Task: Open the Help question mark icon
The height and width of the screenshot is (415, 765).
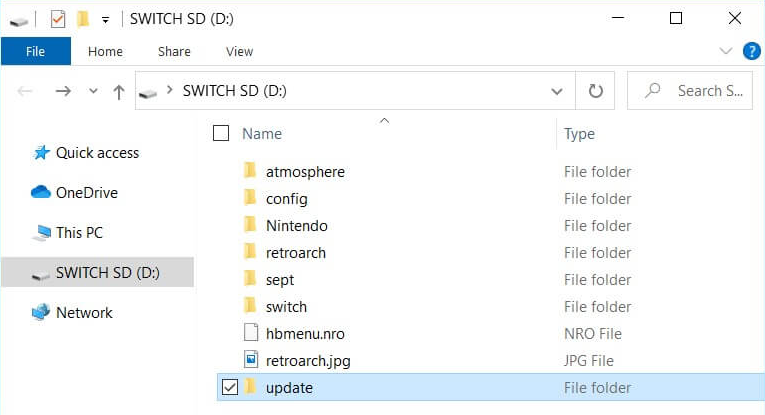Action: click(751, 51)
